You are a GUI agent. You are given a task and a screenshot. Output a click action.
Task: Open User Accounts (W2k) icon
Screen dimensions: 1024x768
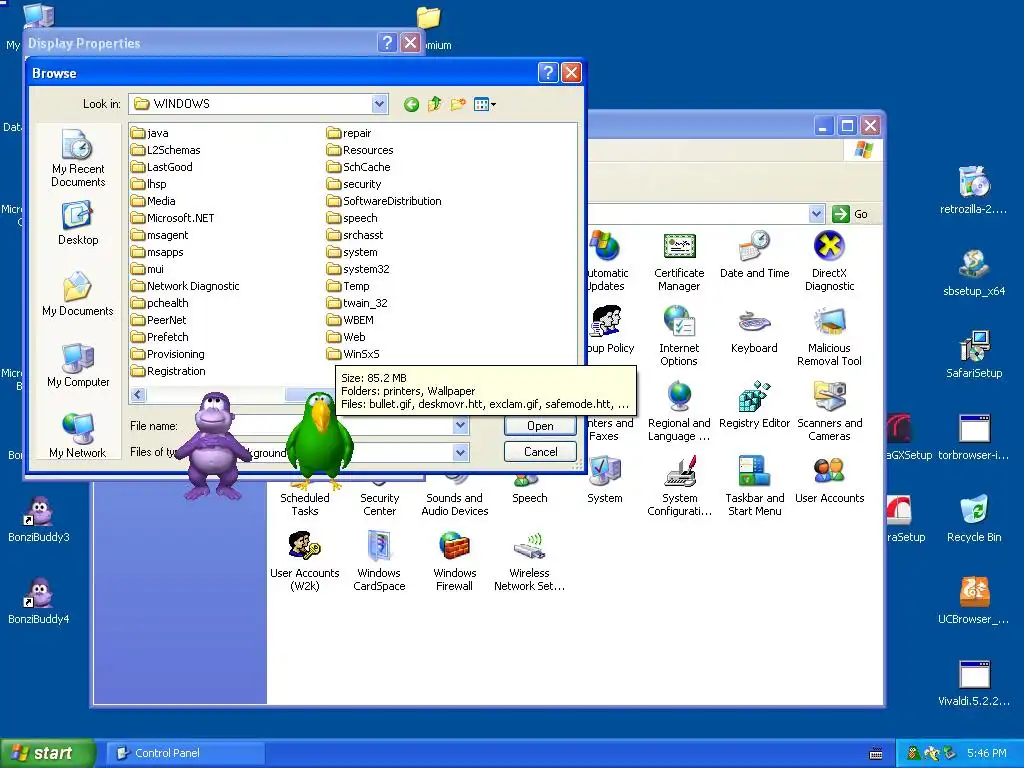(x=305, y=562)
